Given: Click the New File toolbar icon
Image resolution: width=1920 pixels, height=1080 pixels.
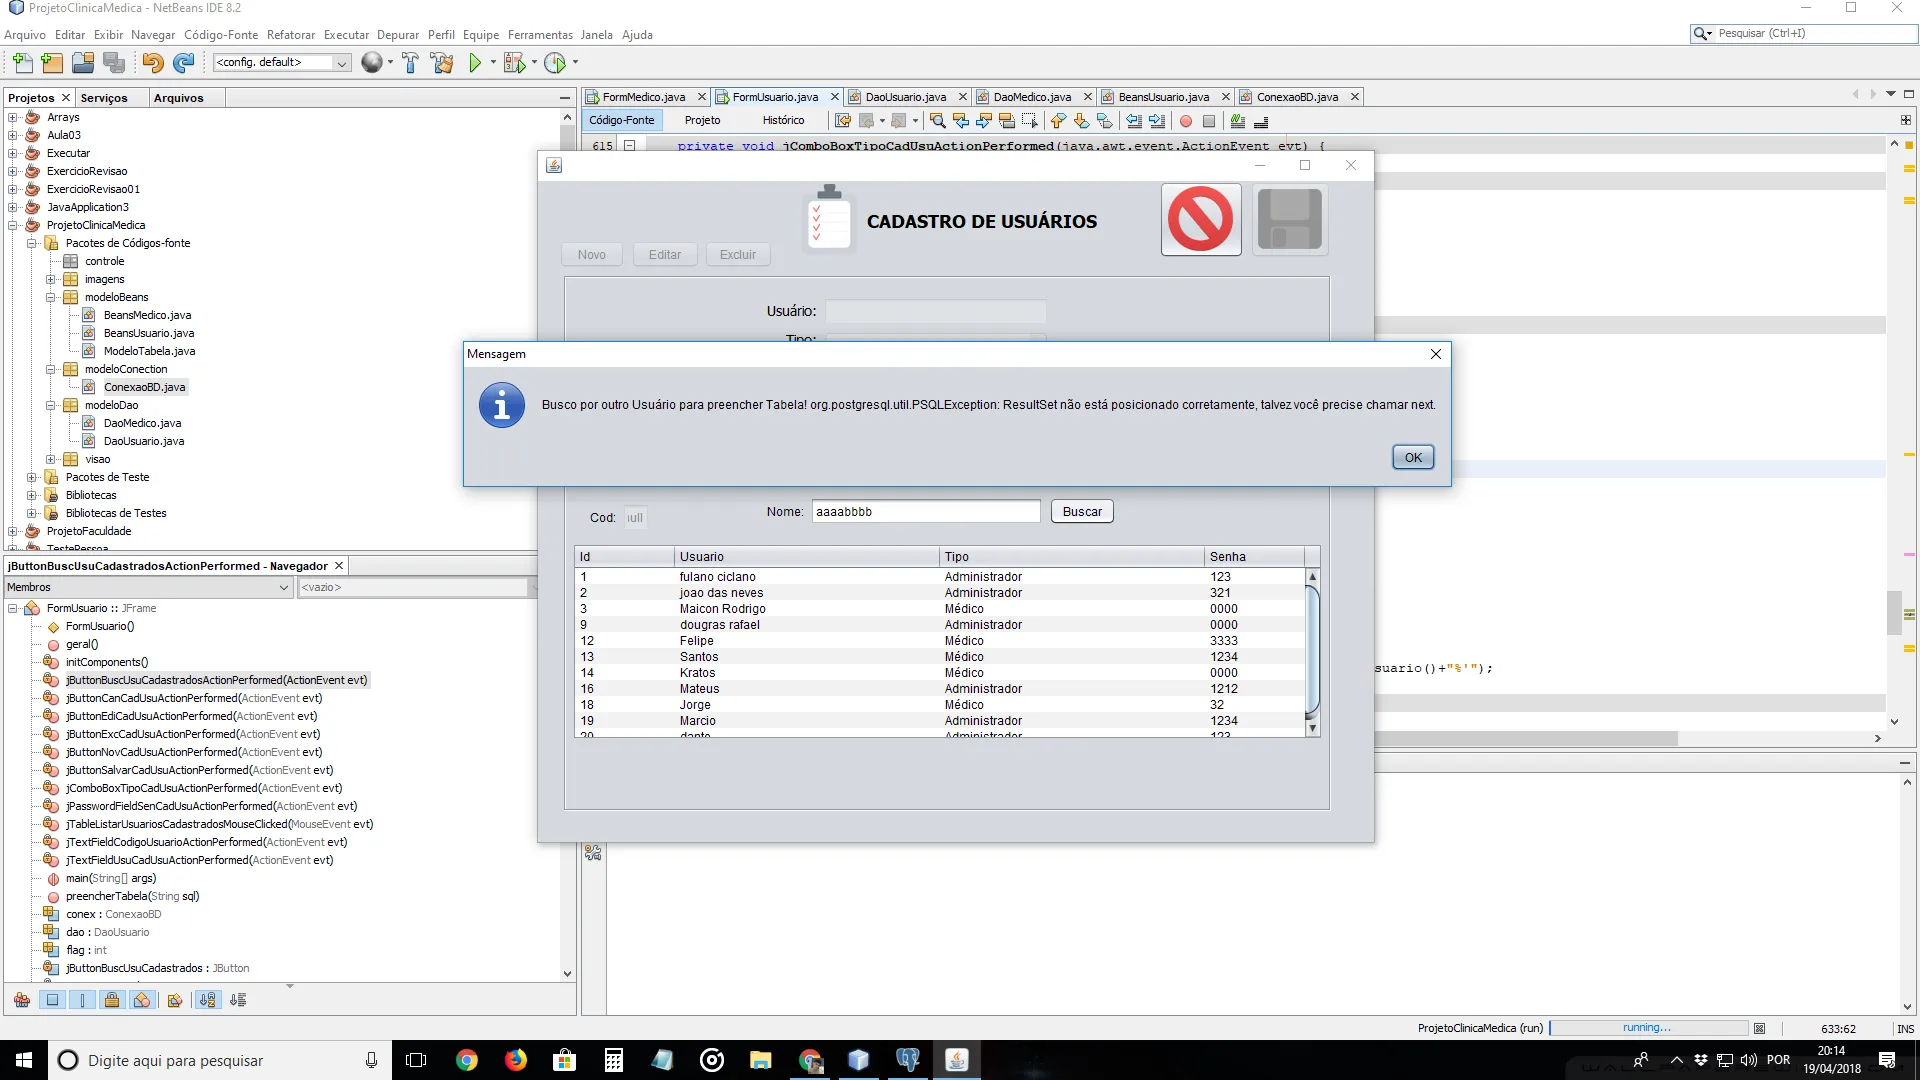Looking at the screenshot, I should click(x=22, y=63).
